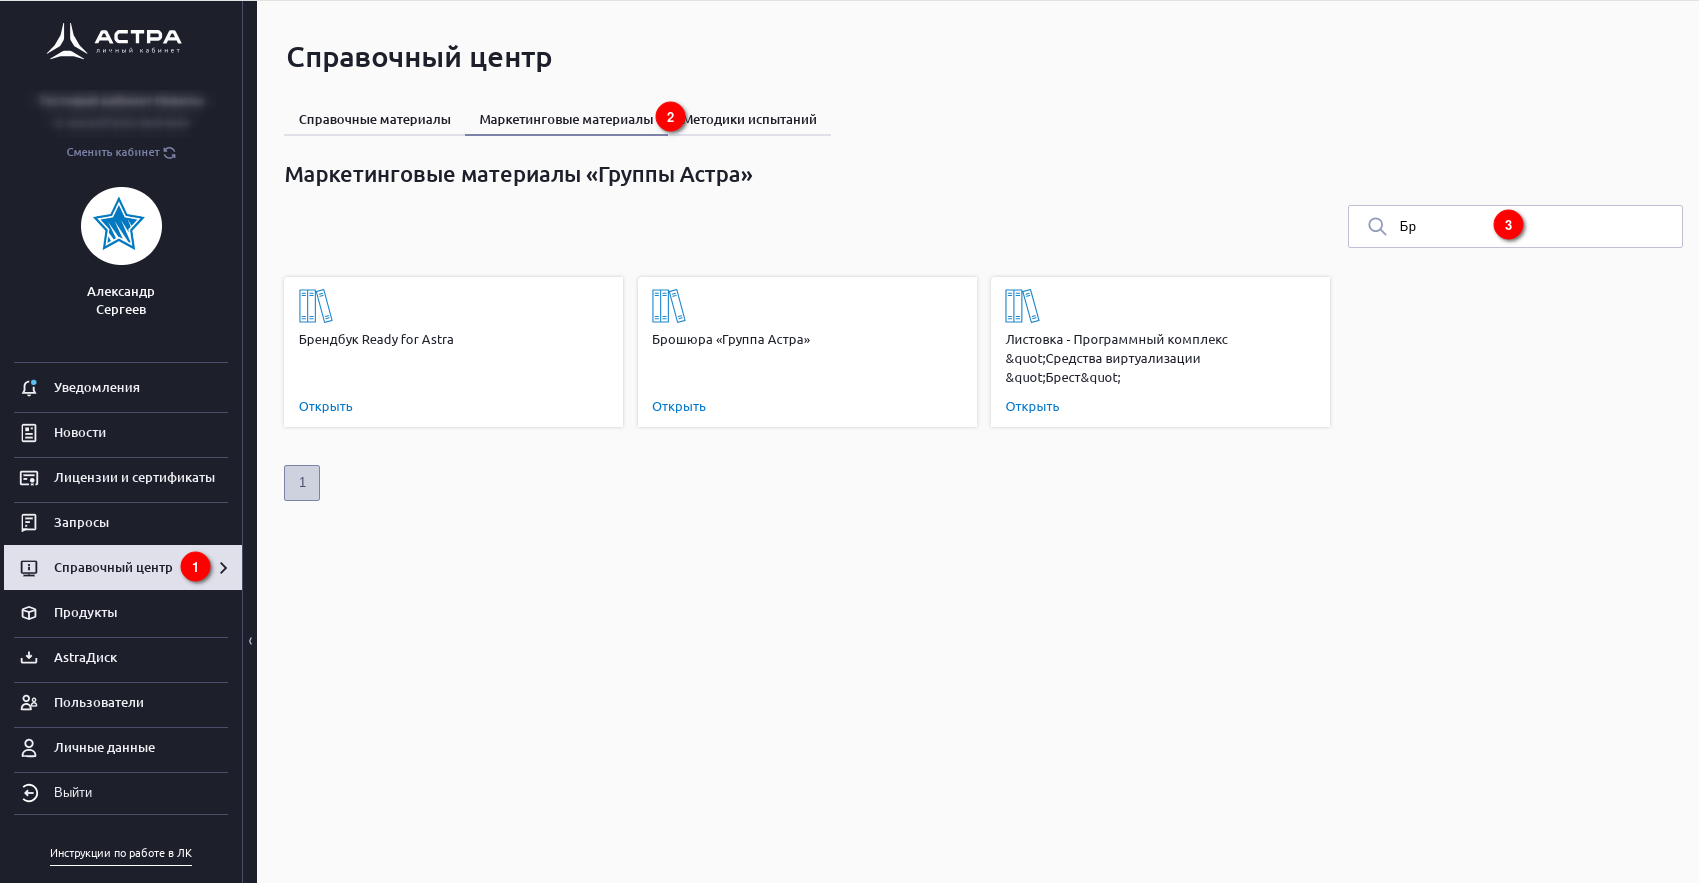The image size is (1699, 883).
Task: Click page 1 pagination button
Action: coord(302,483)
